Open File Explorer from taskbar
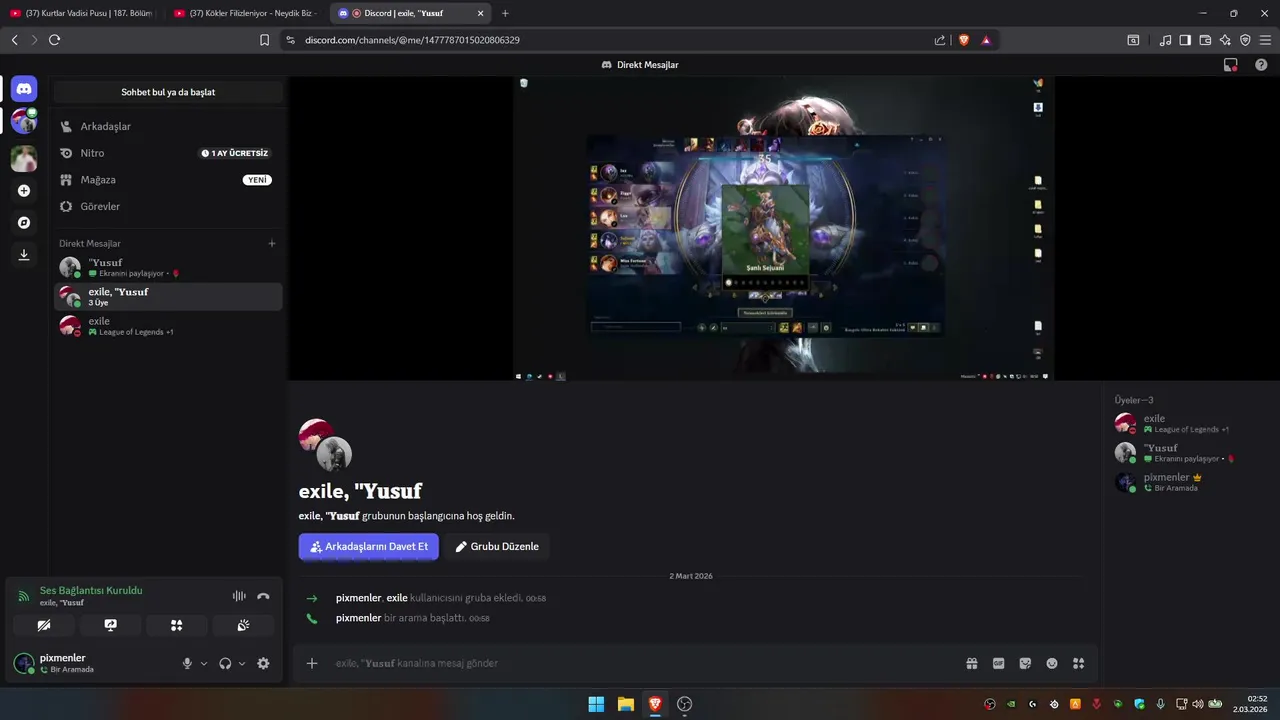The image size is (1280, 720). tap(625, 704)
